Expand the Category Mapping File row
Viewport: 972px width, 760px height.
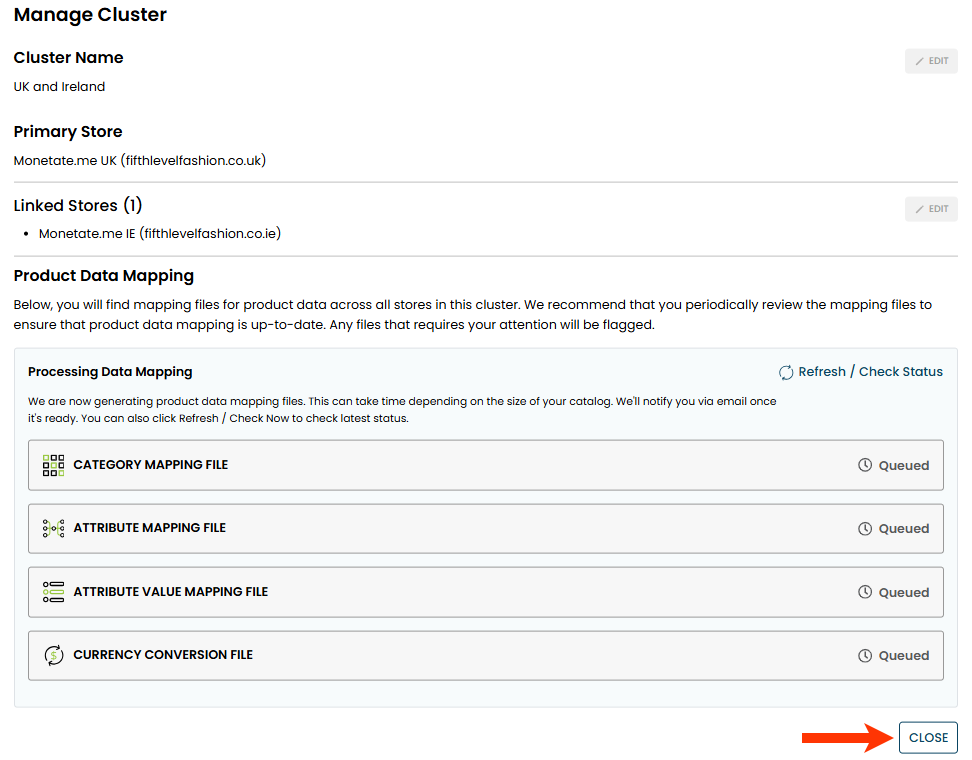pos(485,465)
